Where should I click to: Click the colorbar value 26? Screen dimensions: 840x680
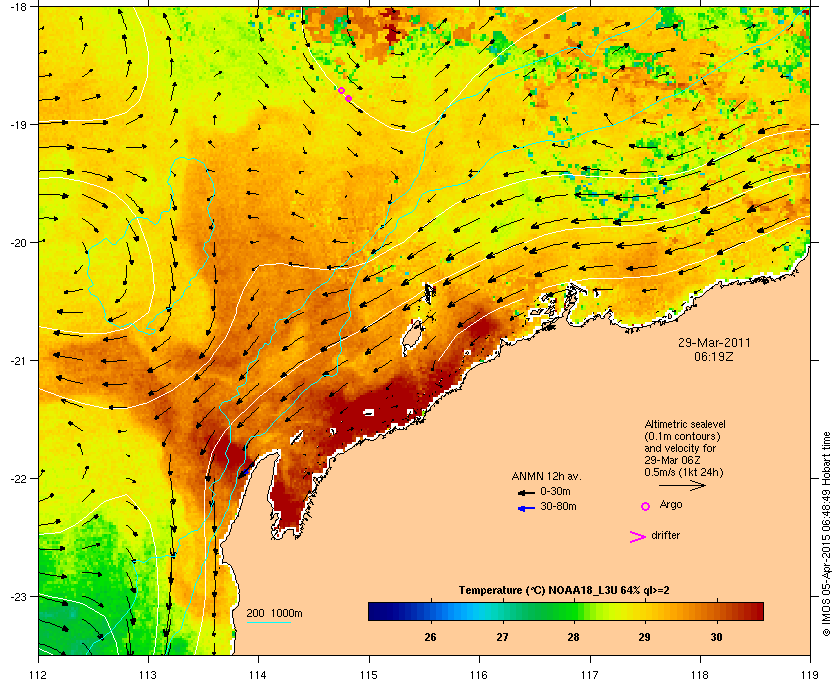pyautogui.click(x=430, y=637)
